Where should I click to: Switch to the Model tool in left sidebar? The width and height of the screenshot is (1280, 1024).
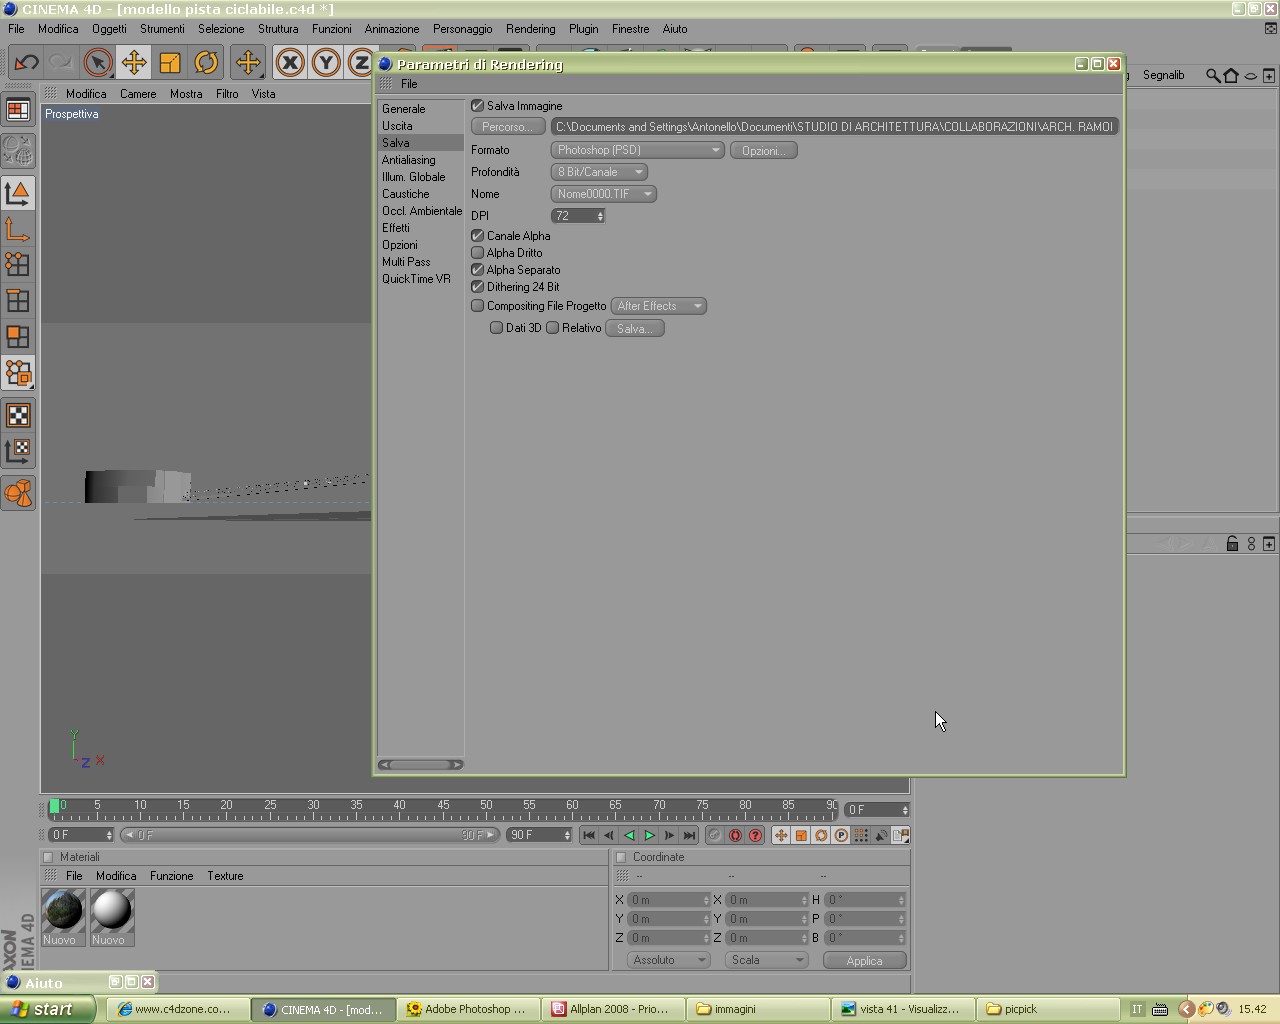click(x=18, y=193)
